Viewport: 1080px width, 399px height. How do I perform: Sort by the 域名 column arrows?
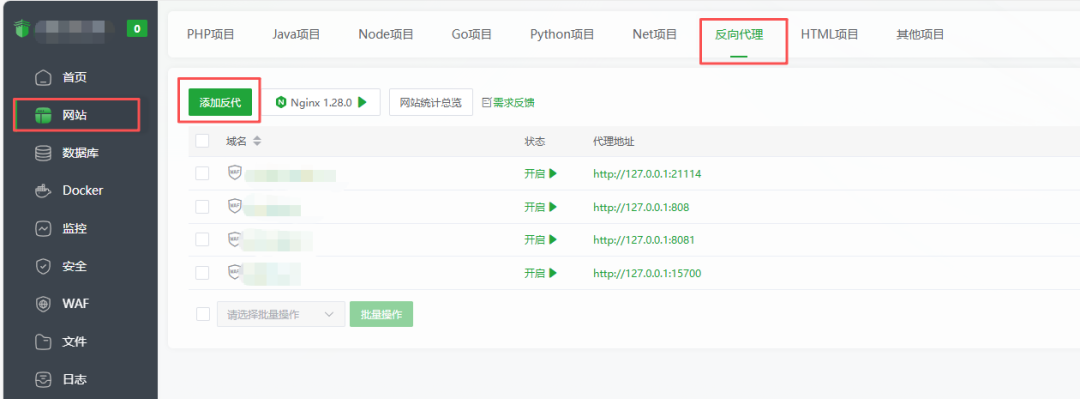(257, 141)
